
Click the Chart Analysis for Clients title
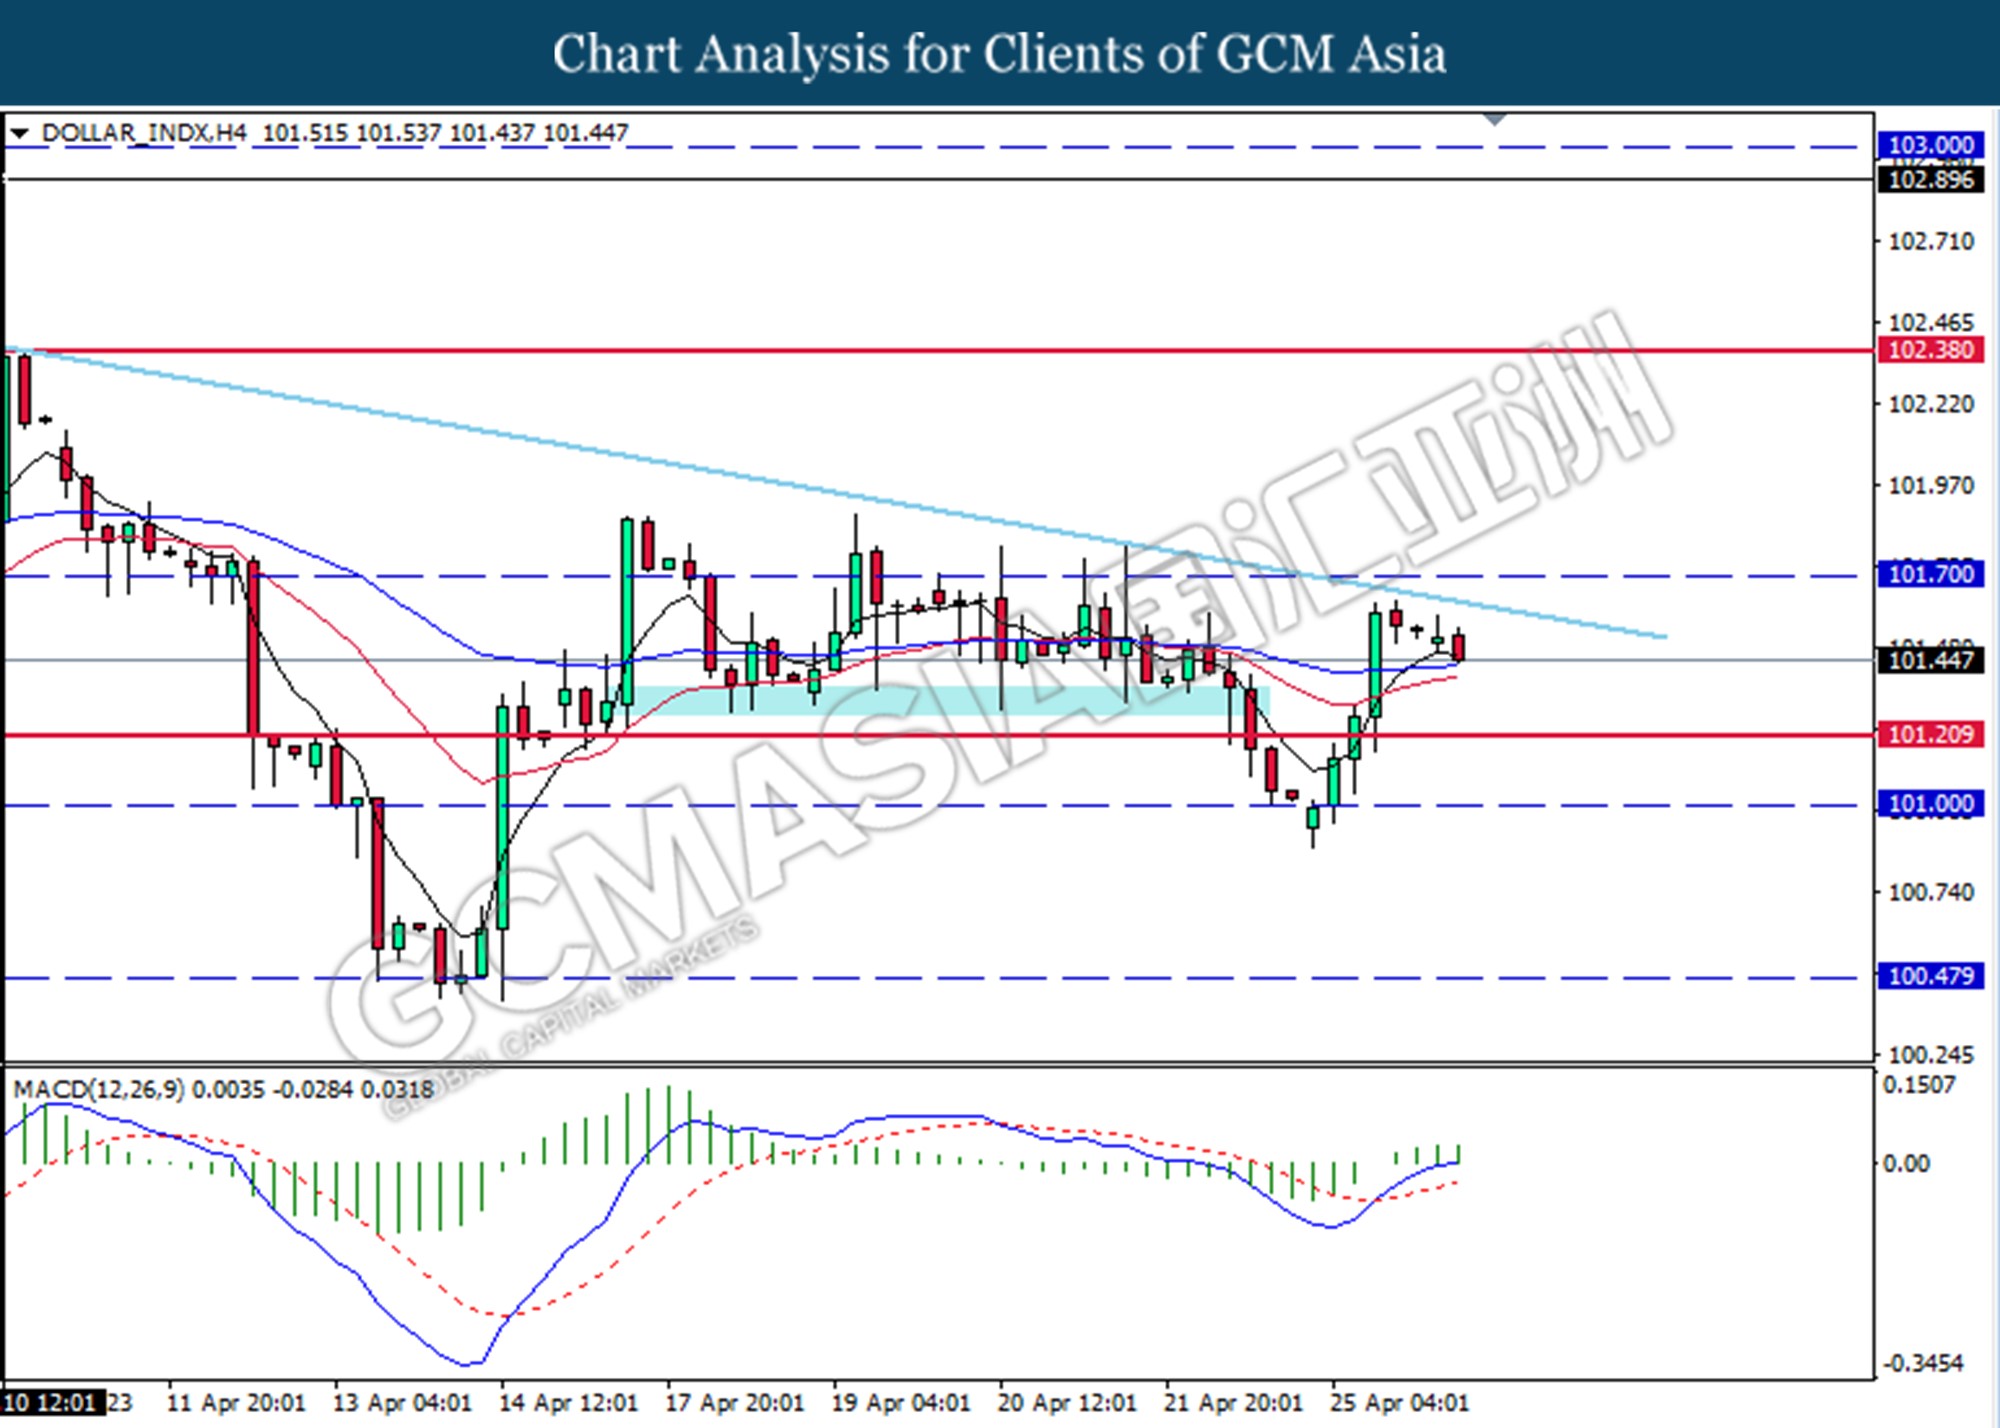pyautogui.click(x=1000, y=54)
